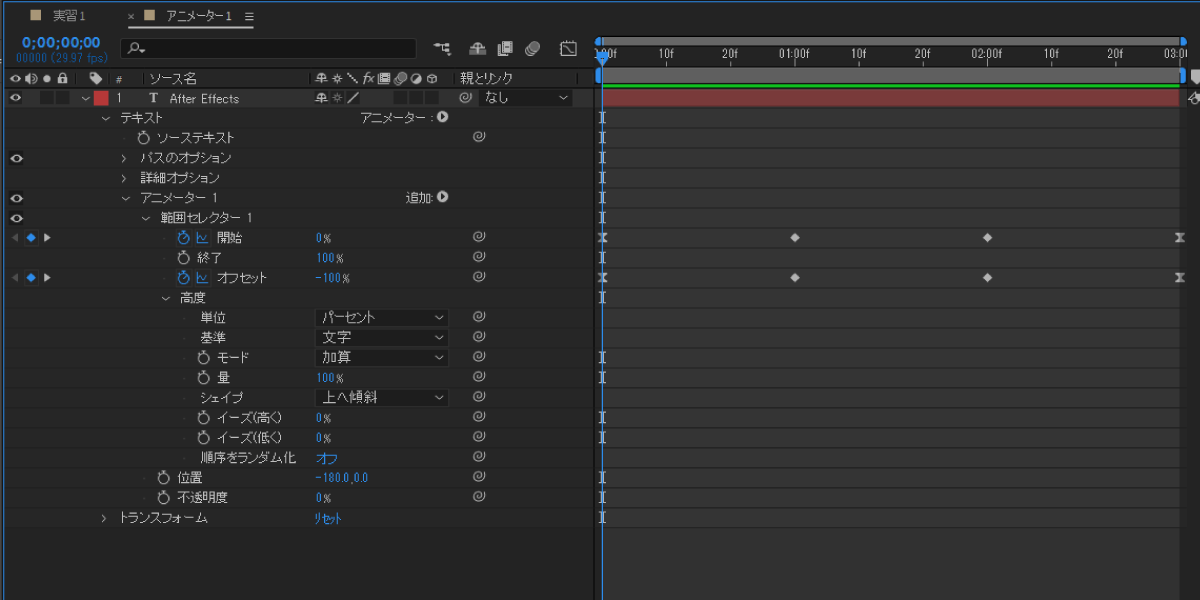Open the アニメーター add flyout button

442,117
